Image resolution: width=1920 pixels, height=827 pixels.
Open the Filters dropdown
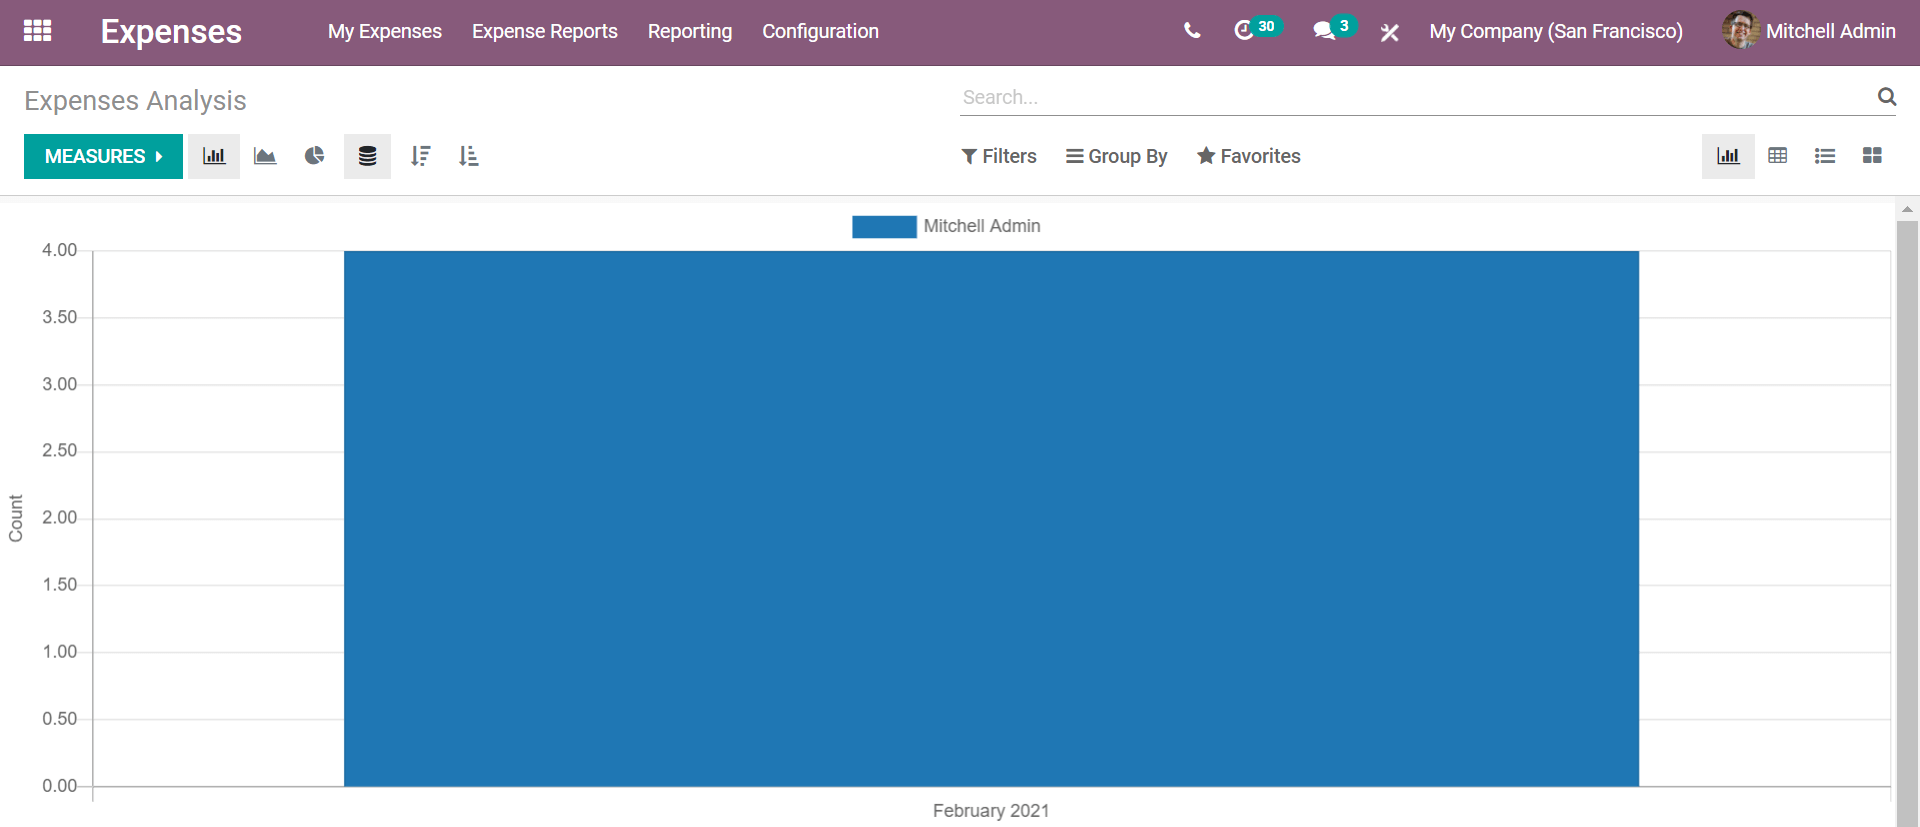click(999, 156)
